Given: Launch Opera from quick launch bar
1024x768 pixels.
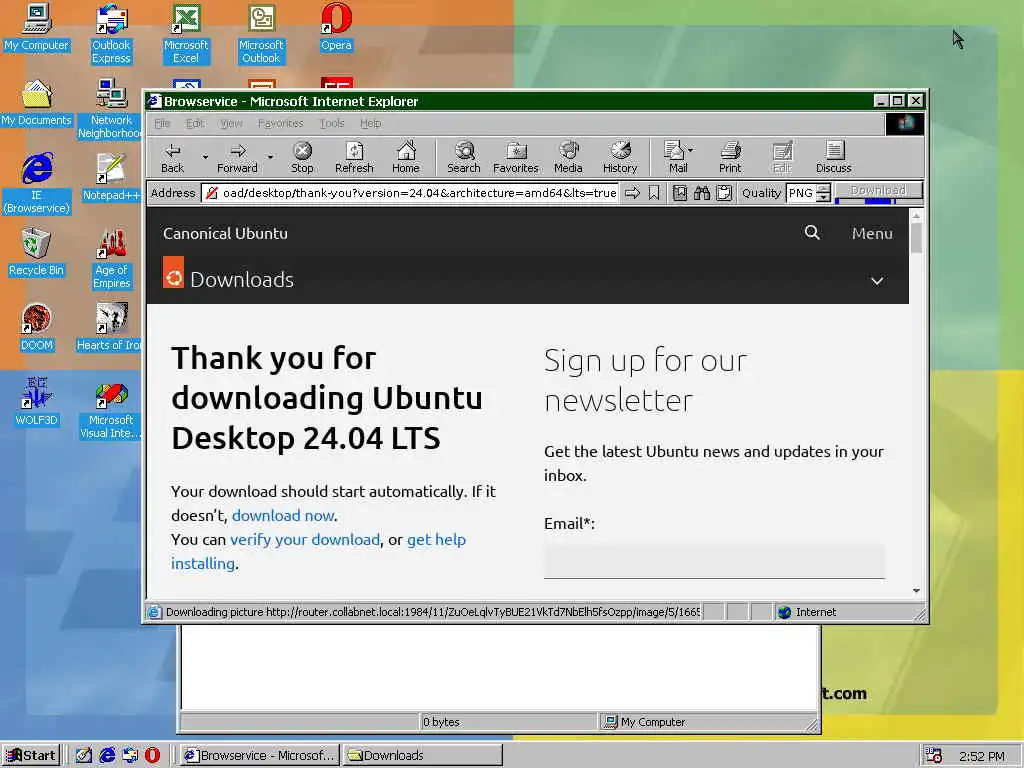Looking at the screenshot, I should 152,755.
